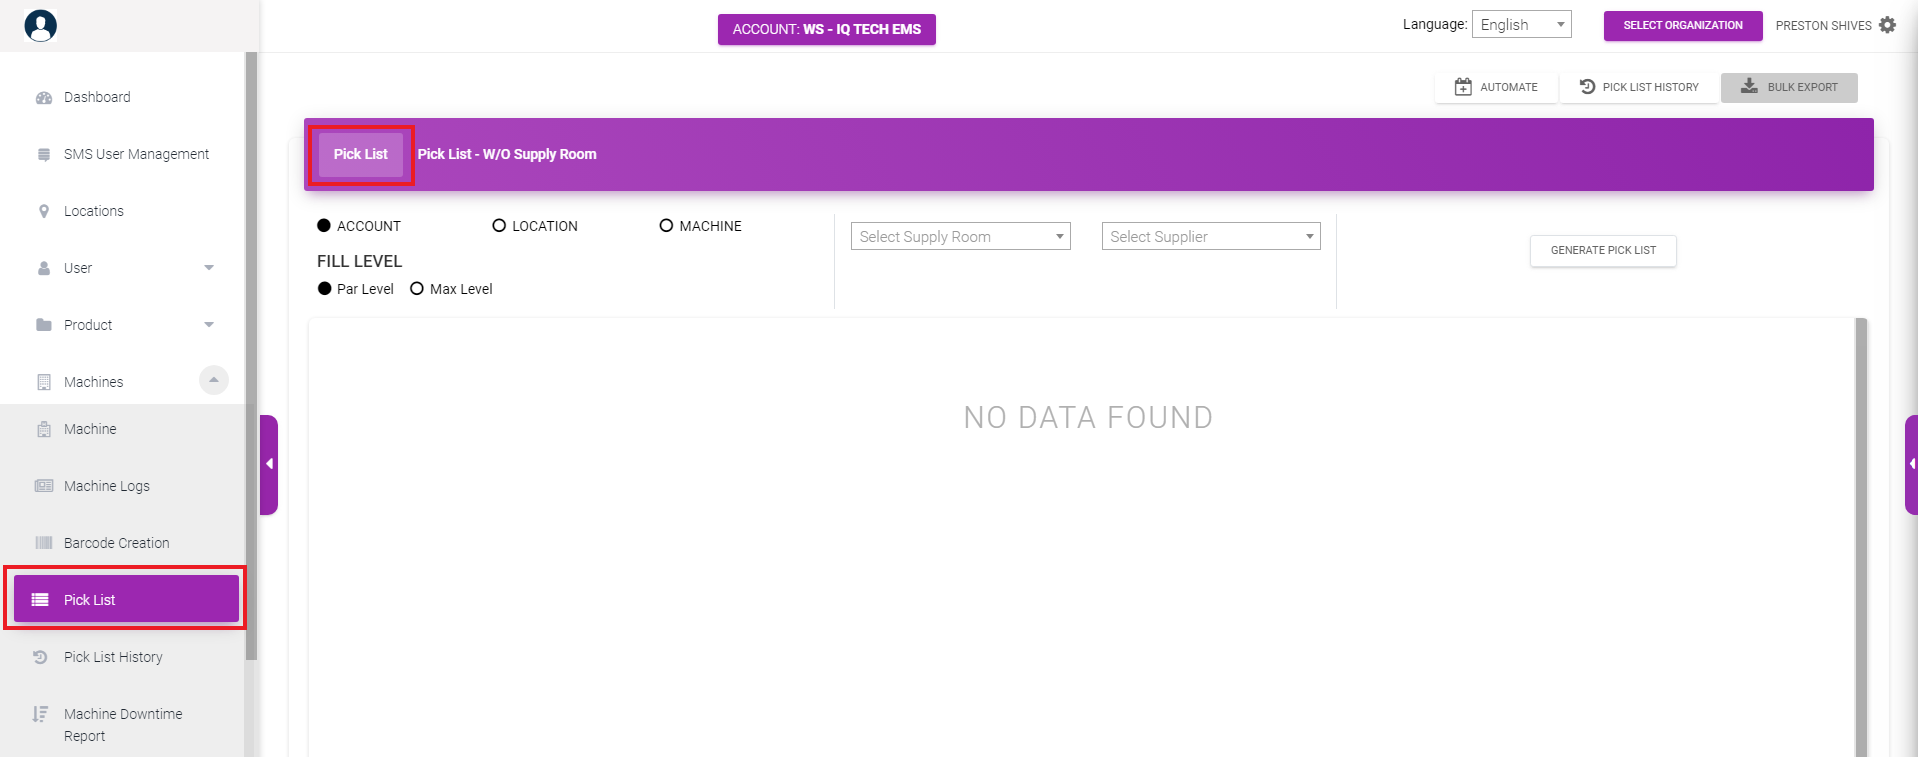
Task: Click the Automate calendar icon
Action: coord(1463,87)
